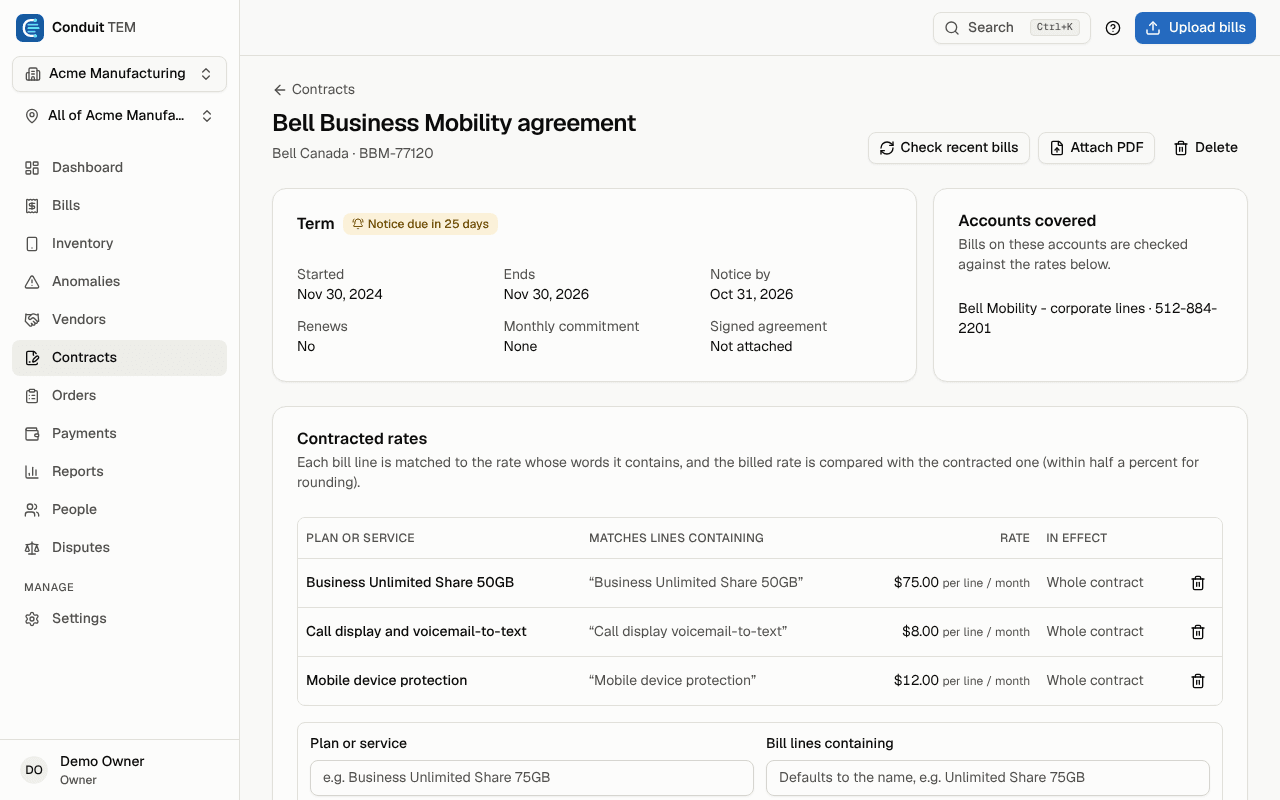Click the Notice by date Oct 31, 2026
Screen dimensions: 1280x800
pyautogui.click(x=752, y=295)
